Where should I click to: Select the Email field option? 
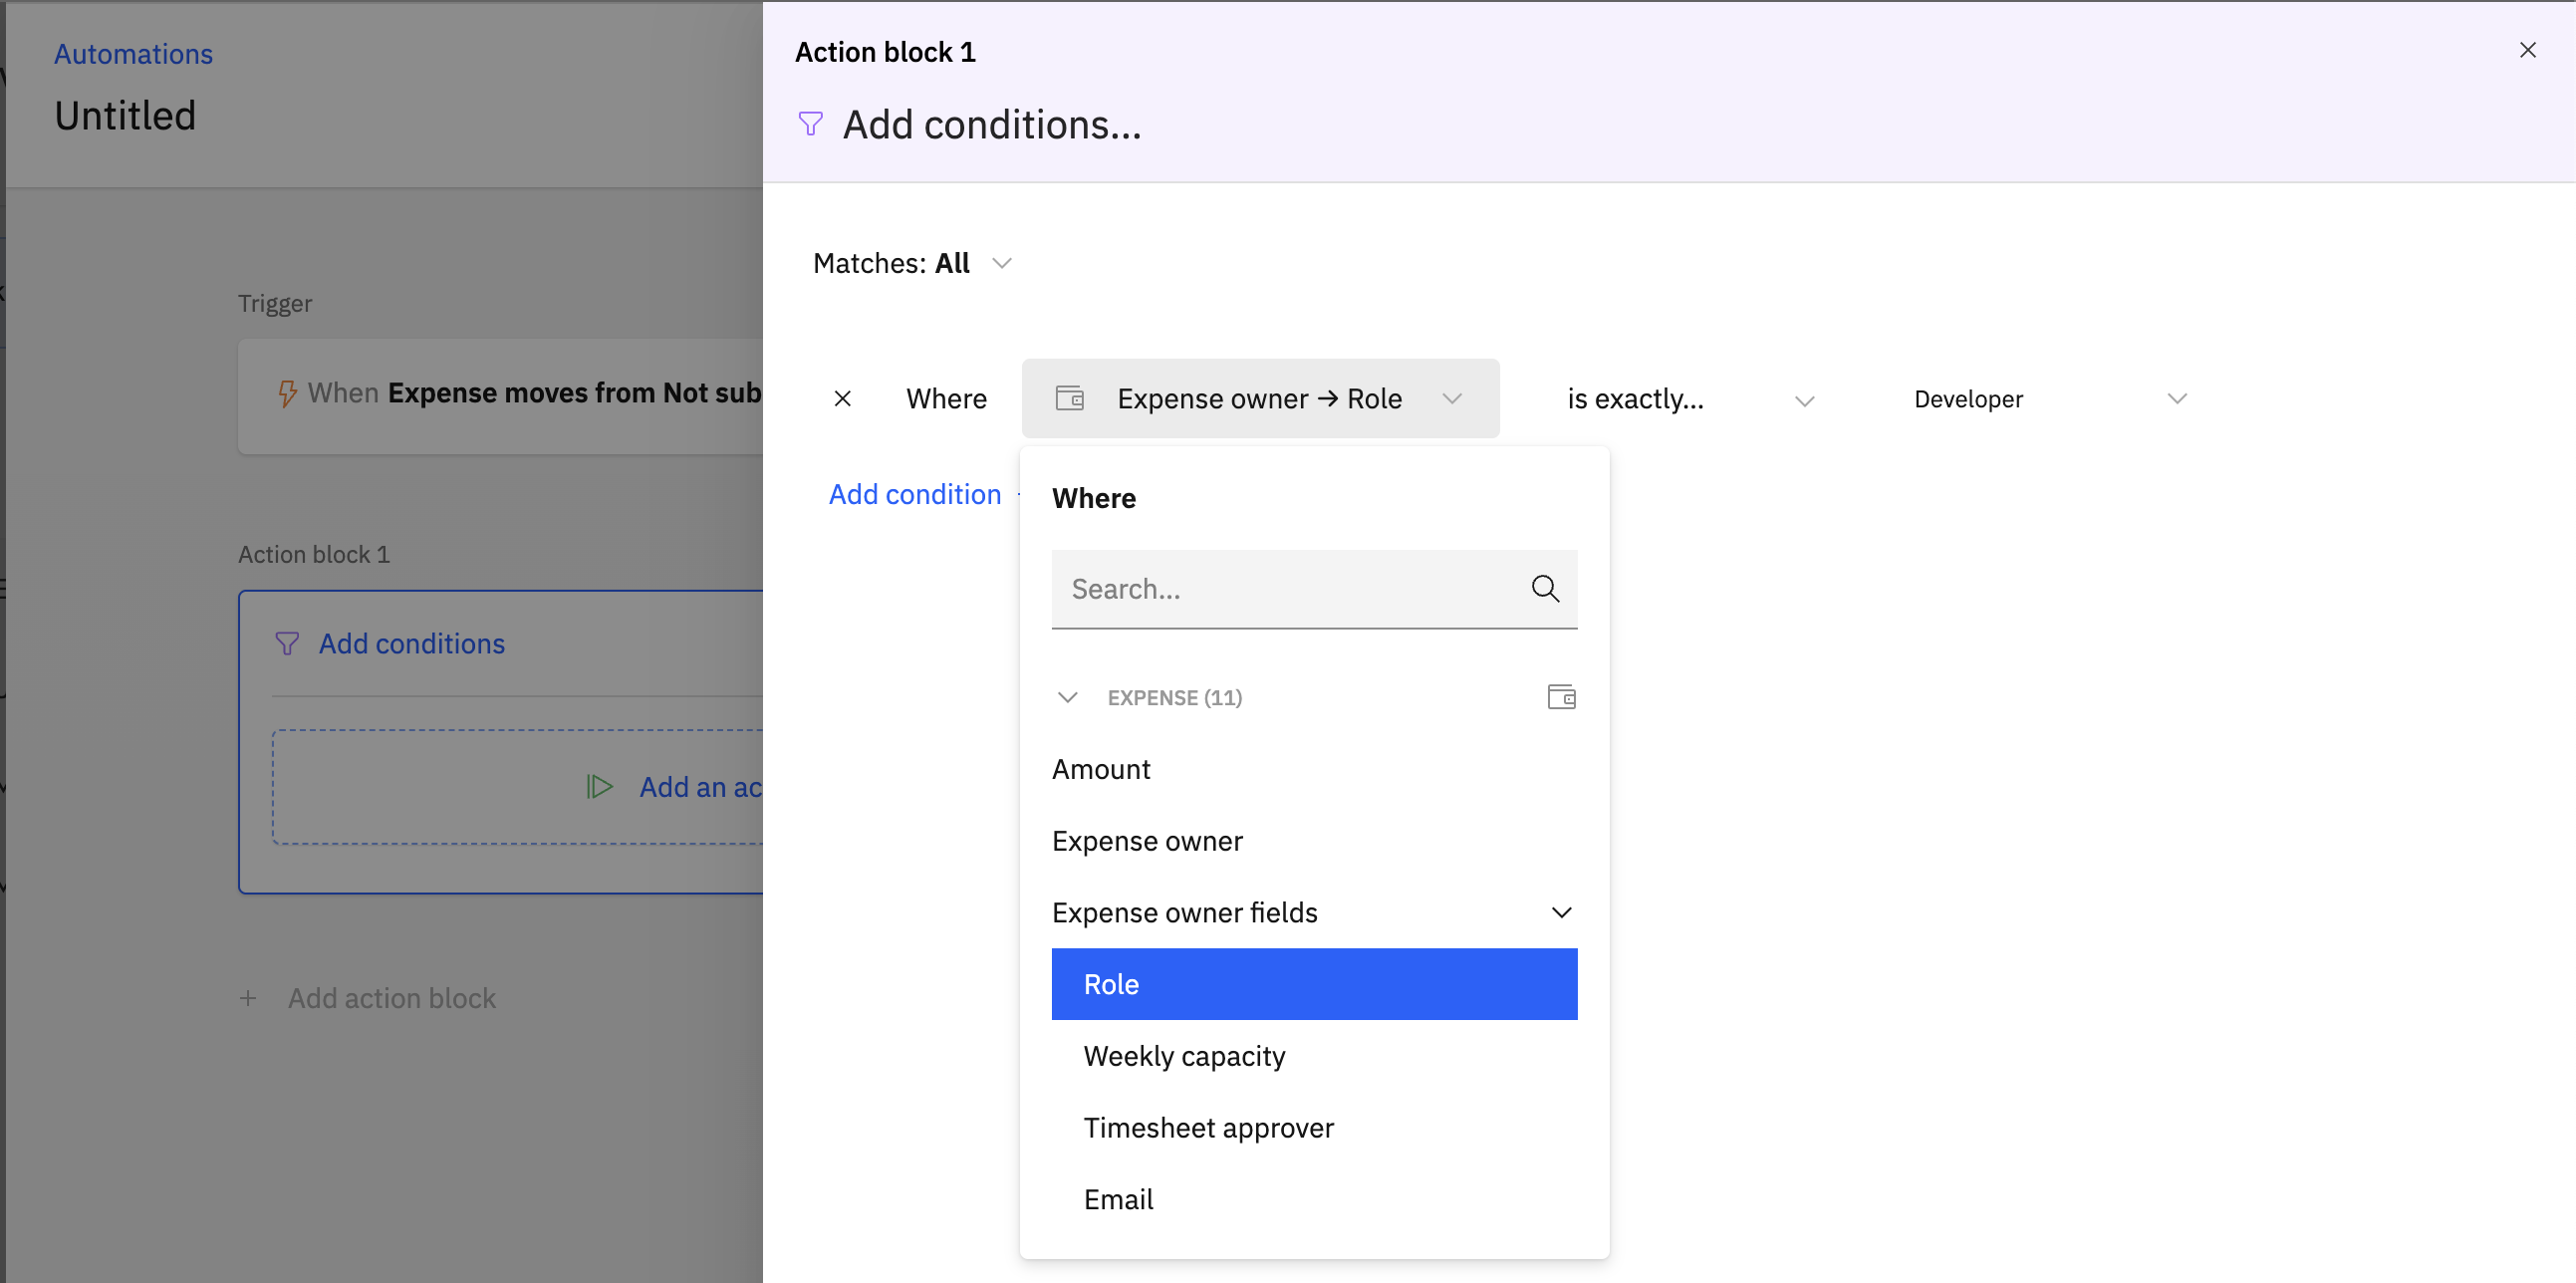click(x=1118, y=1198)
